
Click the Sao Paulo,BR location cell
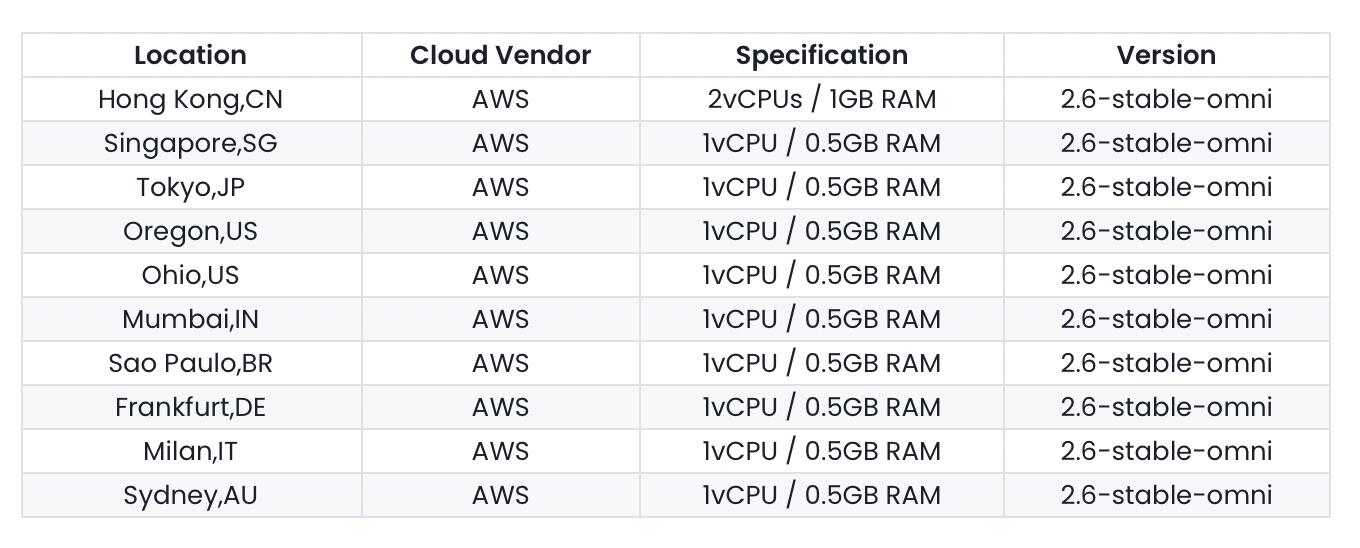[x=190, y=363]
